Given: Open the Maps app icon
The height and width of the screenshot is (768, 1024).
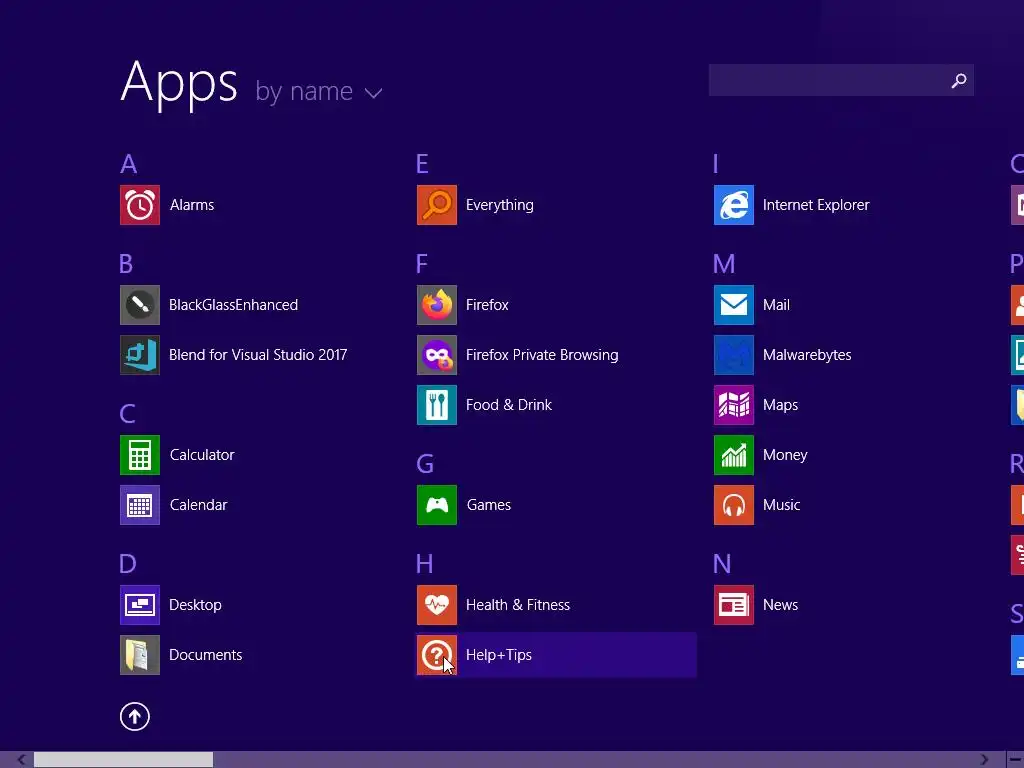Looking at the screenshot, I should click(x=734, y=405).
